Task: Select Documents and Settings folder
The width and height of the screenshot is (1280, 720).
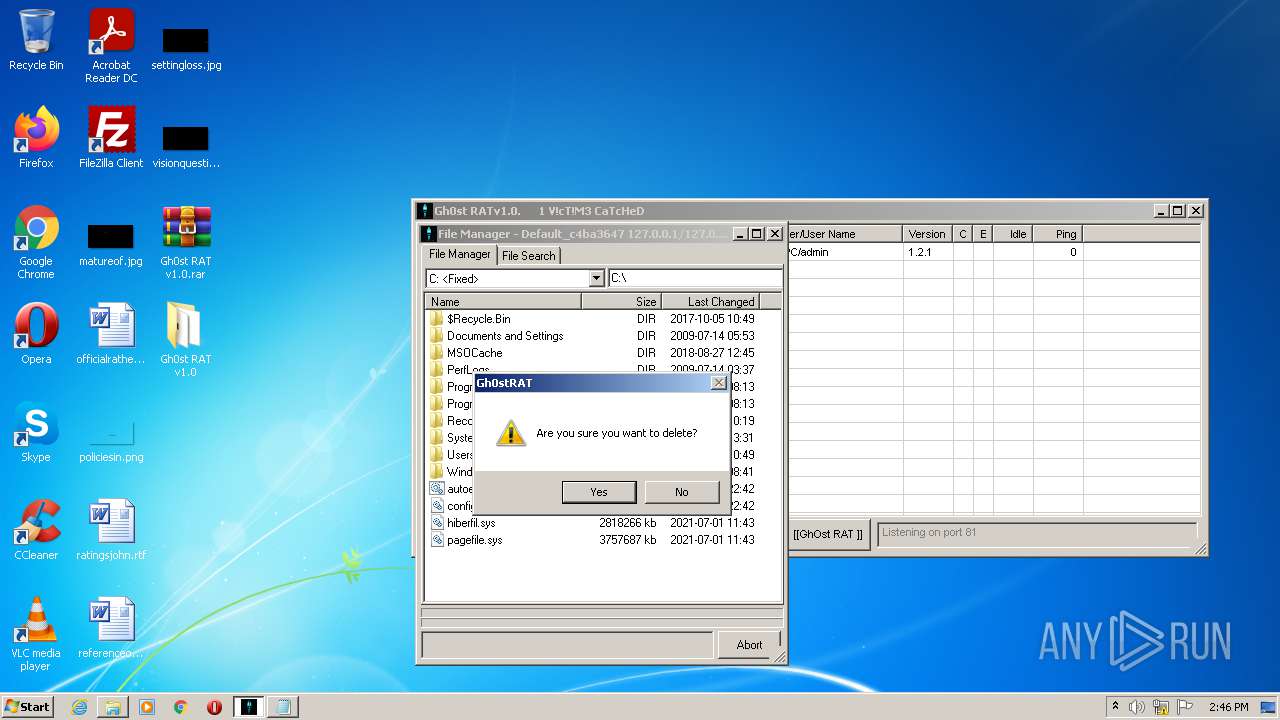Action: [x=505, y=336]
